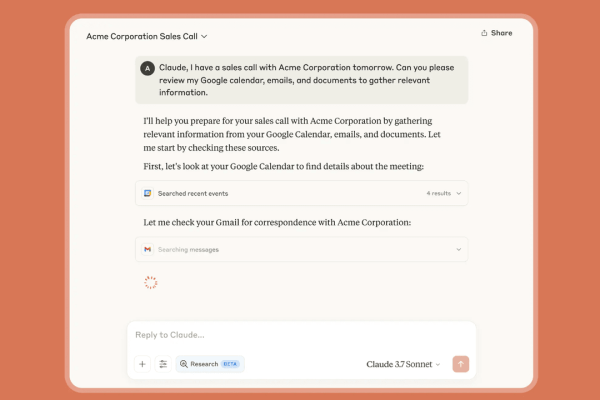This screenshot has height=400, width=600.
Task: Click the line First, let's look at your Google Calendar
Action: click(284, 167)
